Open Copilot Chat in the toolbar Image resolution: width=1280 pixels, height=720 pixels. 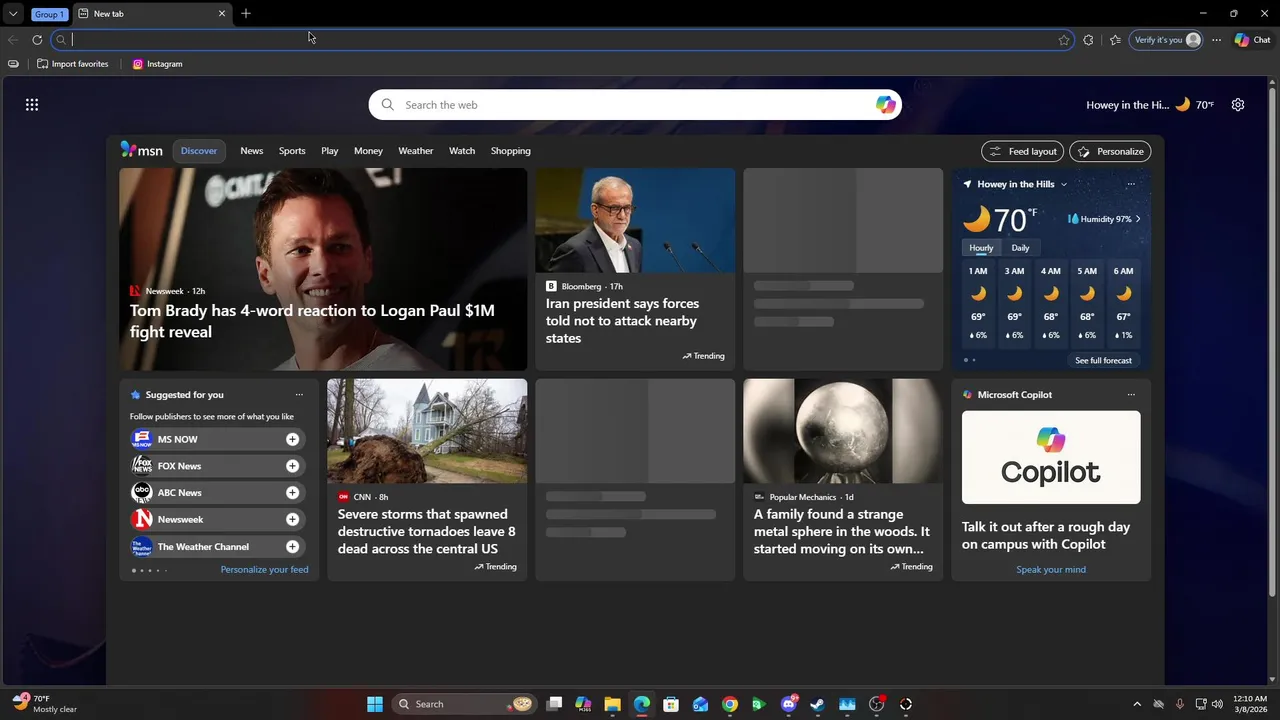tap(1252, 40)
